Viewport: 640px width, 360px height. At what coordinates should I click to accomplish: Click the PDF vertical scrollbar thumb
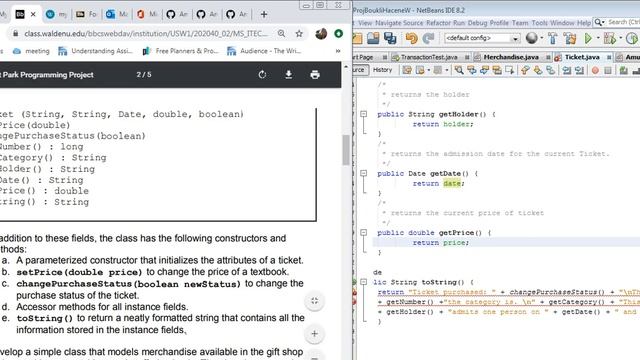tap(346, 150)
